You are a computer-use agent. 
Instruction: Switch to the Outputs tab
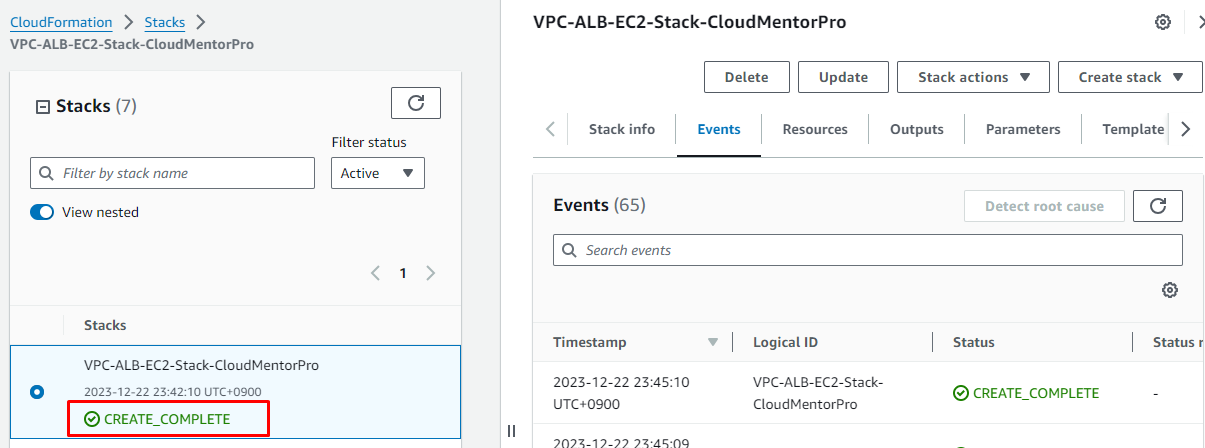click(916, 129)
